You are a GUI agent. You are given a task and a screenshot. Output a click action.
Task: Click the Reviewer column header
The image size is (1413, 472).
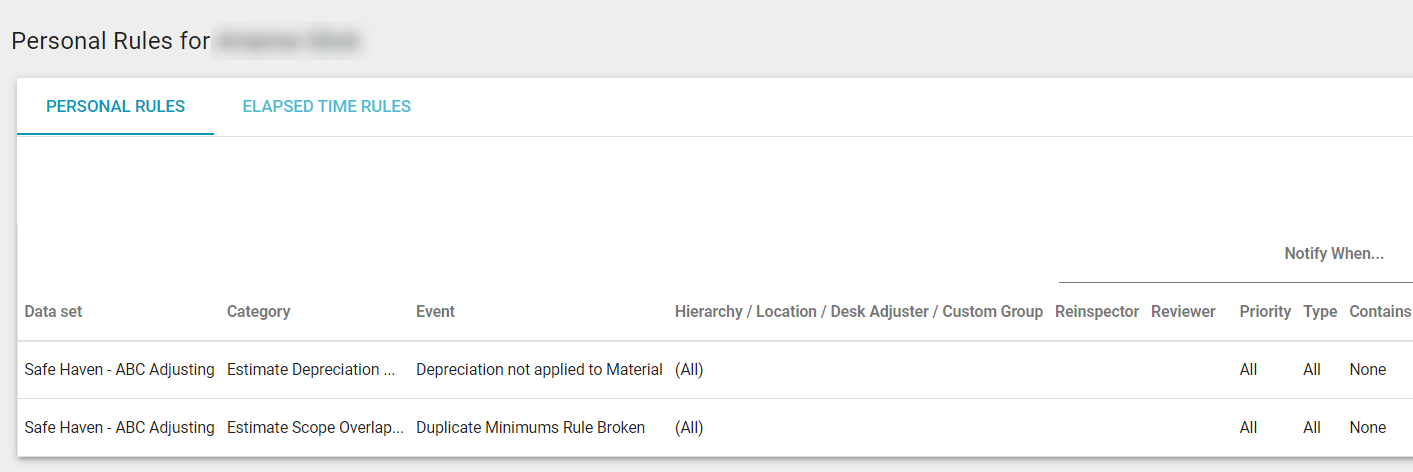[1183, 311]
